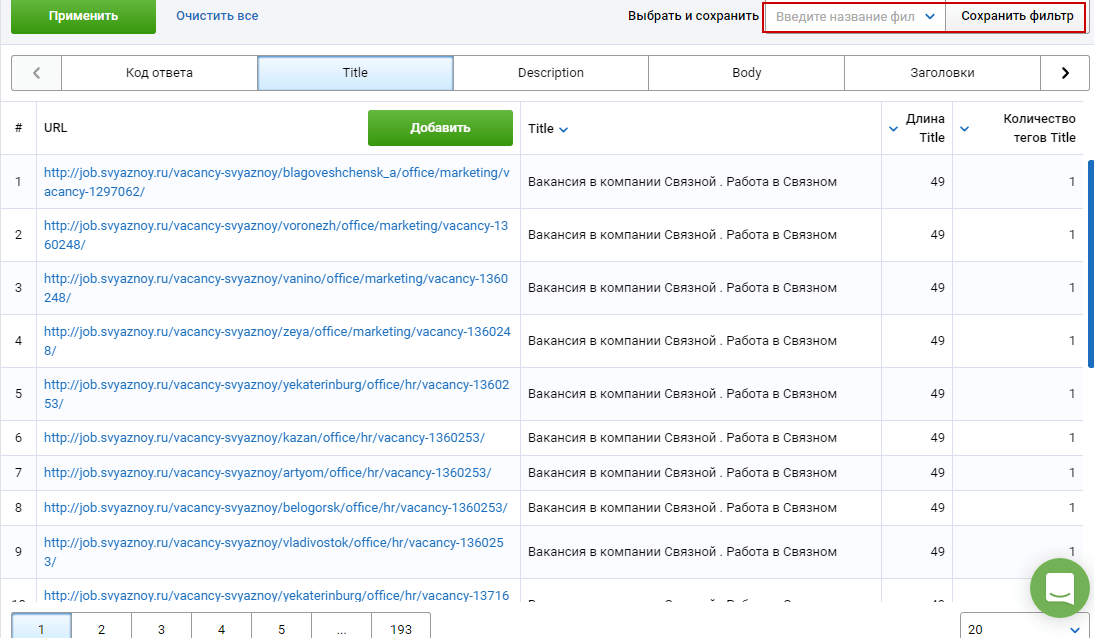Click the Сохранить фильтр button
This screenshot has height=638, width=1094.
1017,16
